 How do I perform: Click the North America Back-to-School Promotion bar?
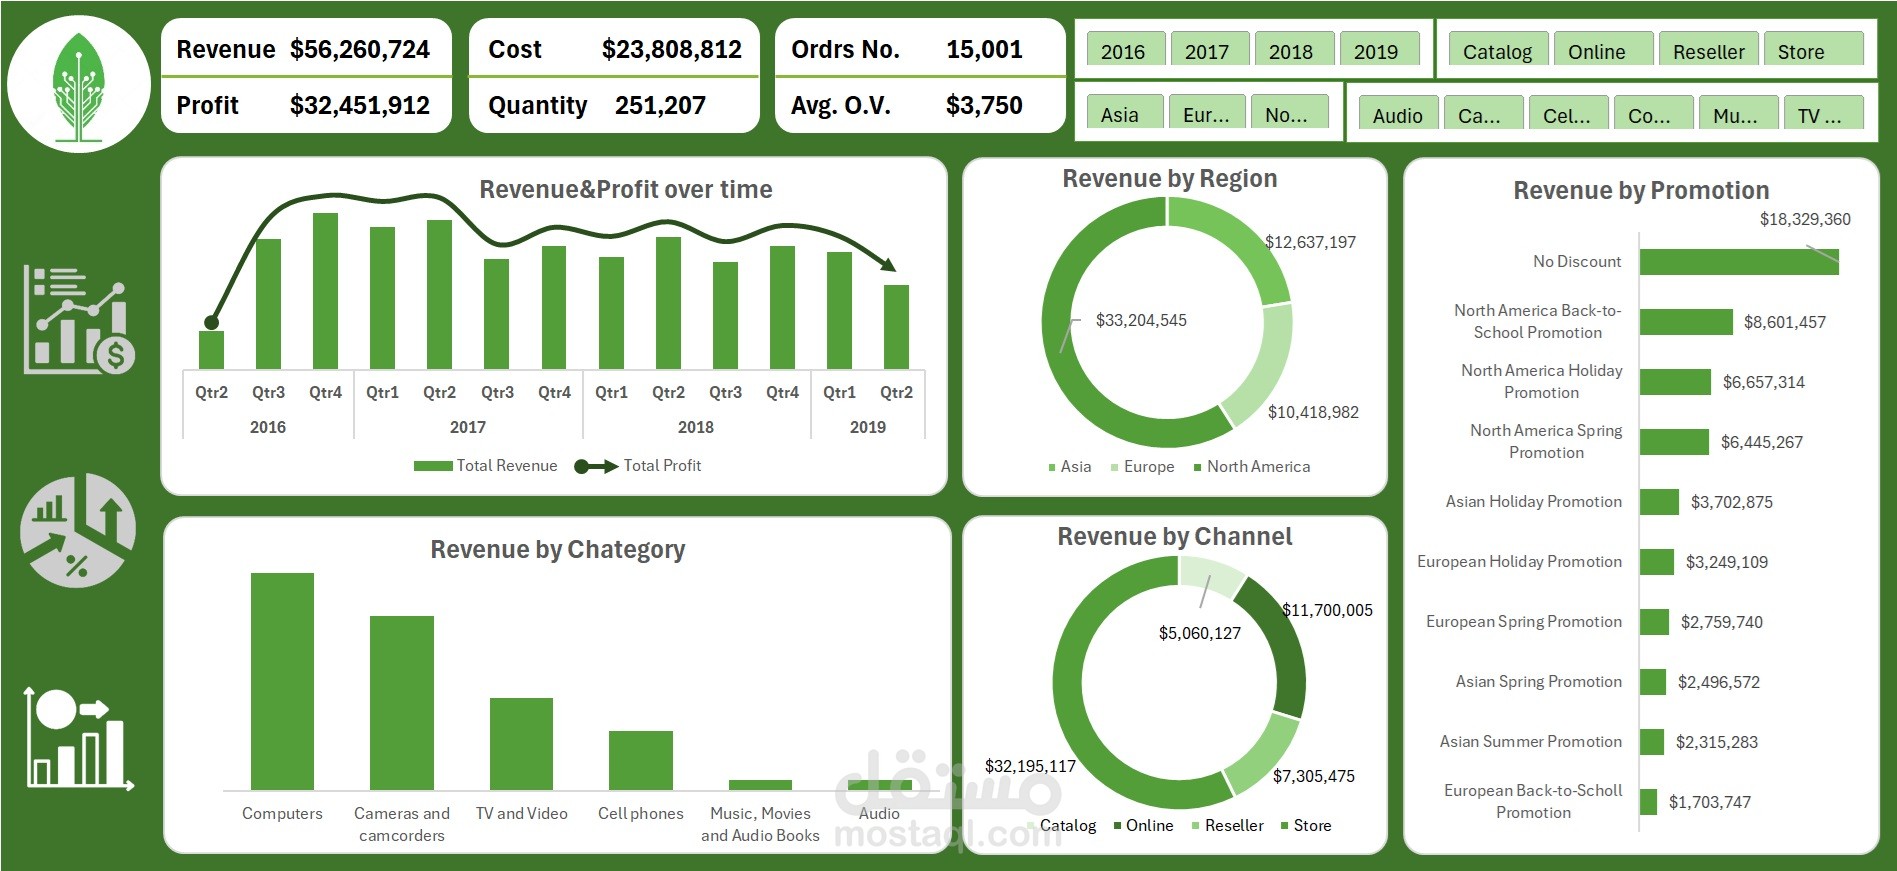coord(1686,322)
